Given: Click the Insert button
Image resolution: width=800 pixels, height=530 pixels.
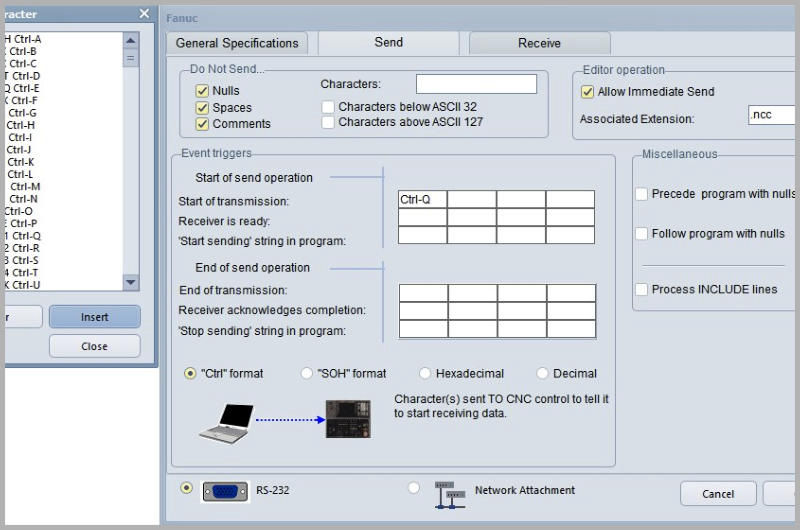Looking at the screenshot, I should click(94, 317).
